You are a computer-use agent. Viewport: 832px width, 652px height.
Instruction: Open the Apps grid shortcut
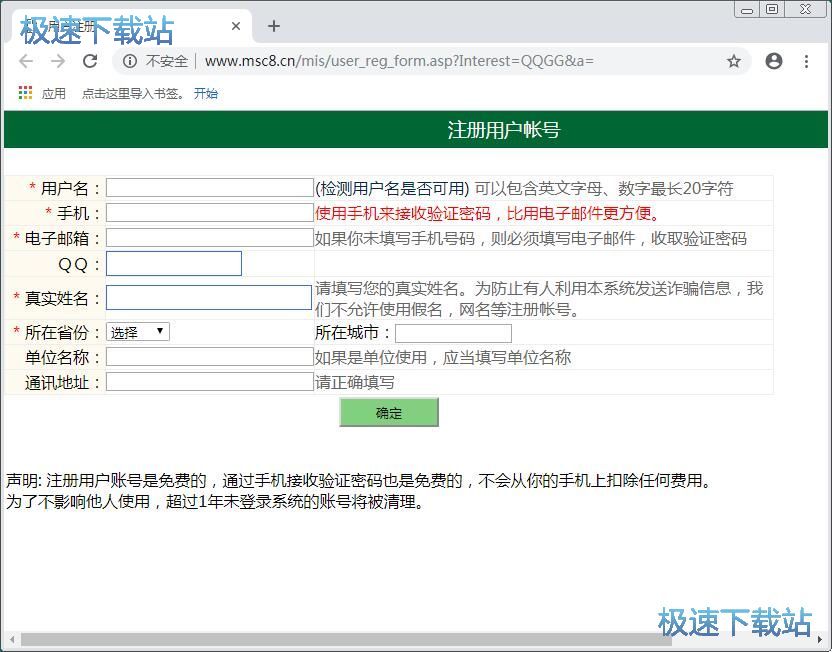coord(25,93)
